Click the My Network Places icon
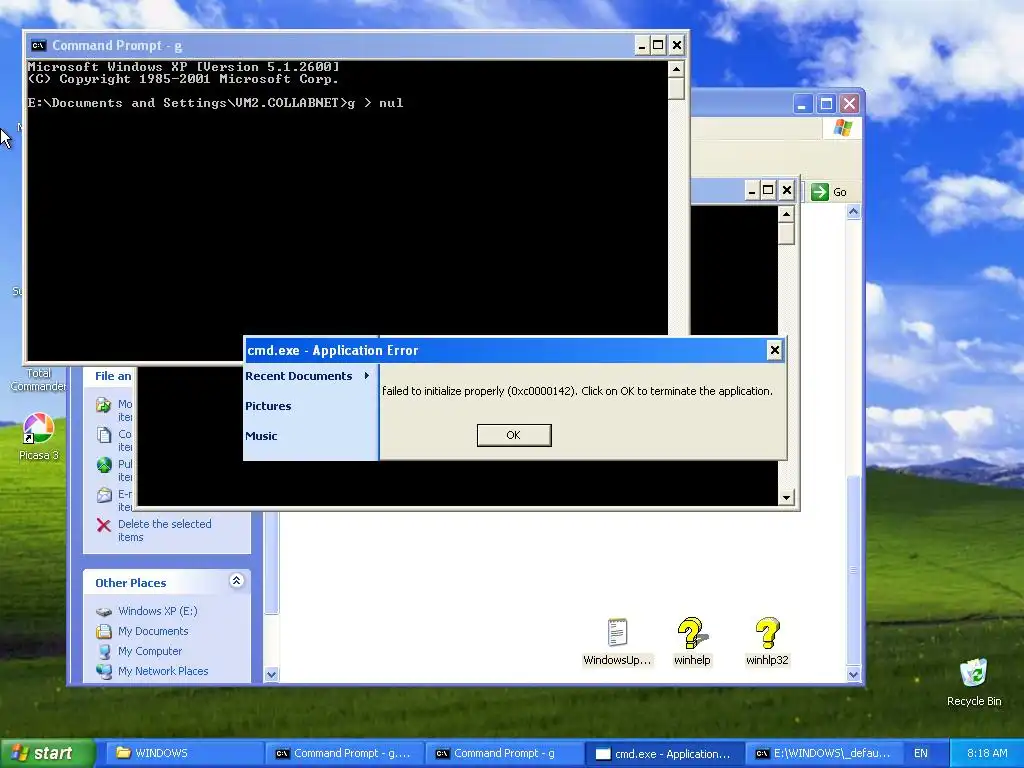Screen dimensions: 1024x768 [103, 671]
